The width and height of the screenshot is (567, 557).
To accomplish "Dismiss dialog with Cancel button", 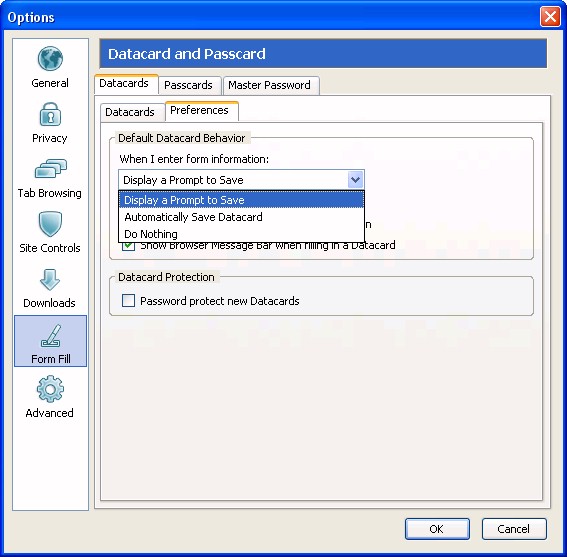I will click(514, 529).
